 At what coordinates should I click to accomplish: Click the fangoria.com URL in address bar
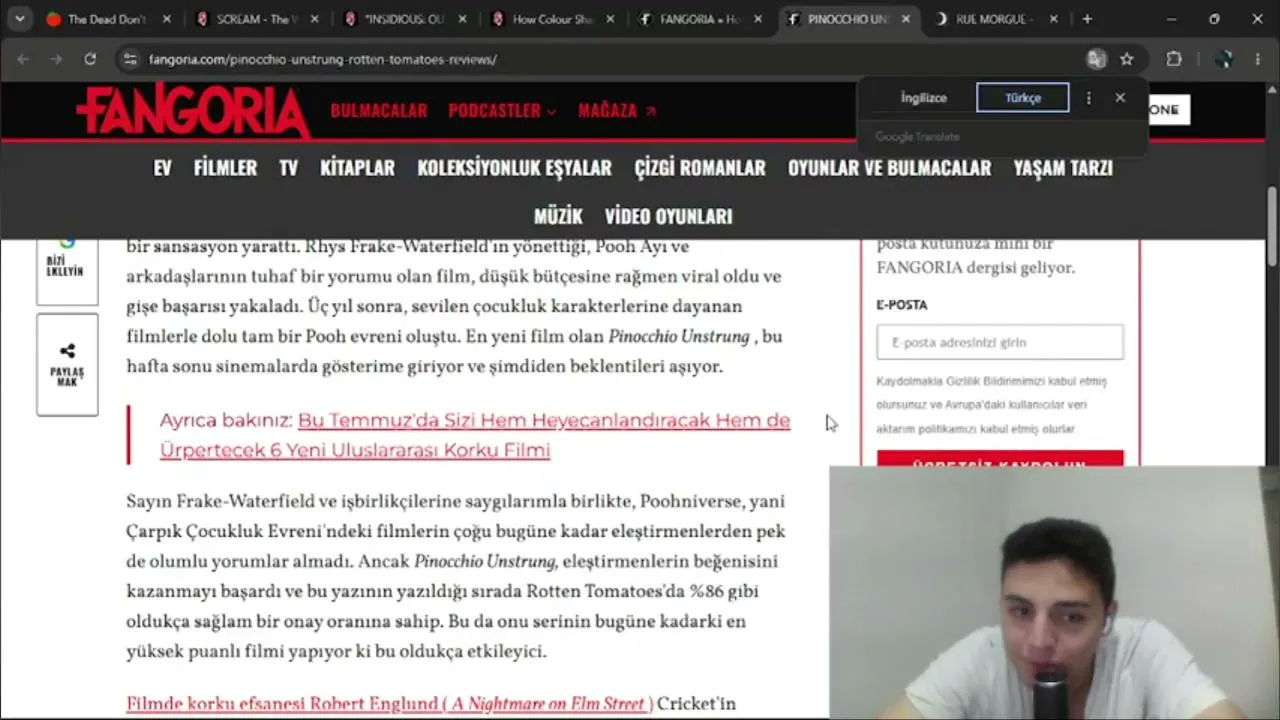point(323,59)
